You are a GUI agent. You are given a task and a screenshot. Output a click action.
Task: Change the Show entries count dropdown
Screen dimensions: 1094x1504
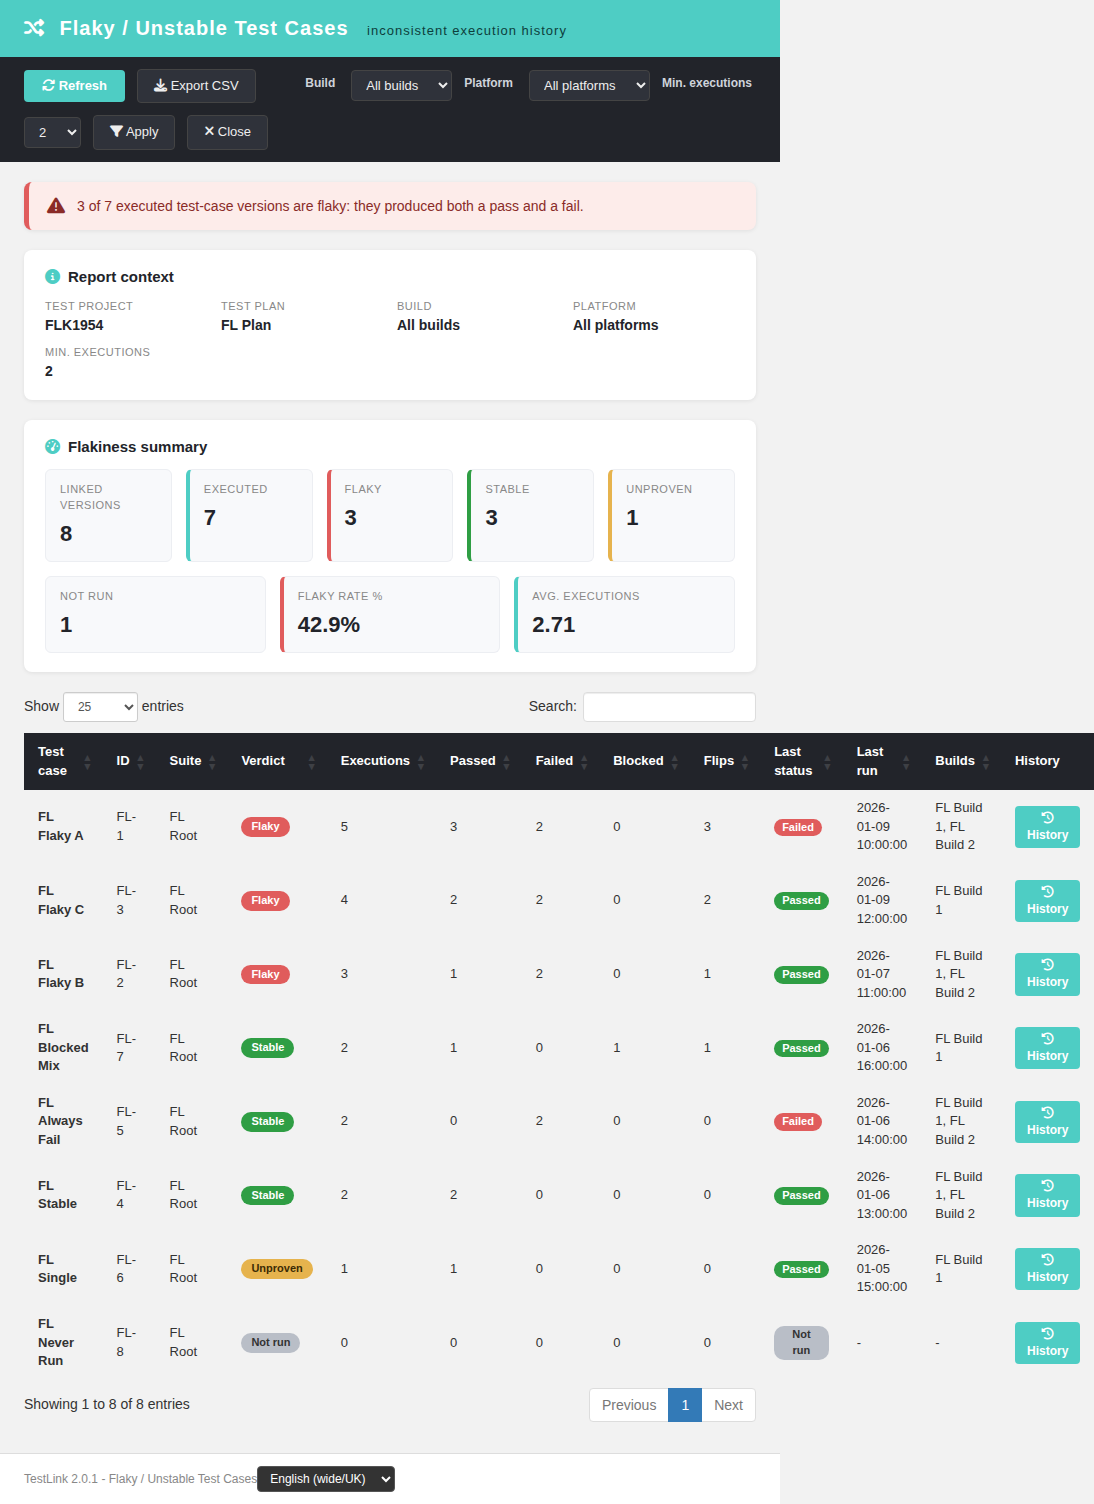pos(100,706)
